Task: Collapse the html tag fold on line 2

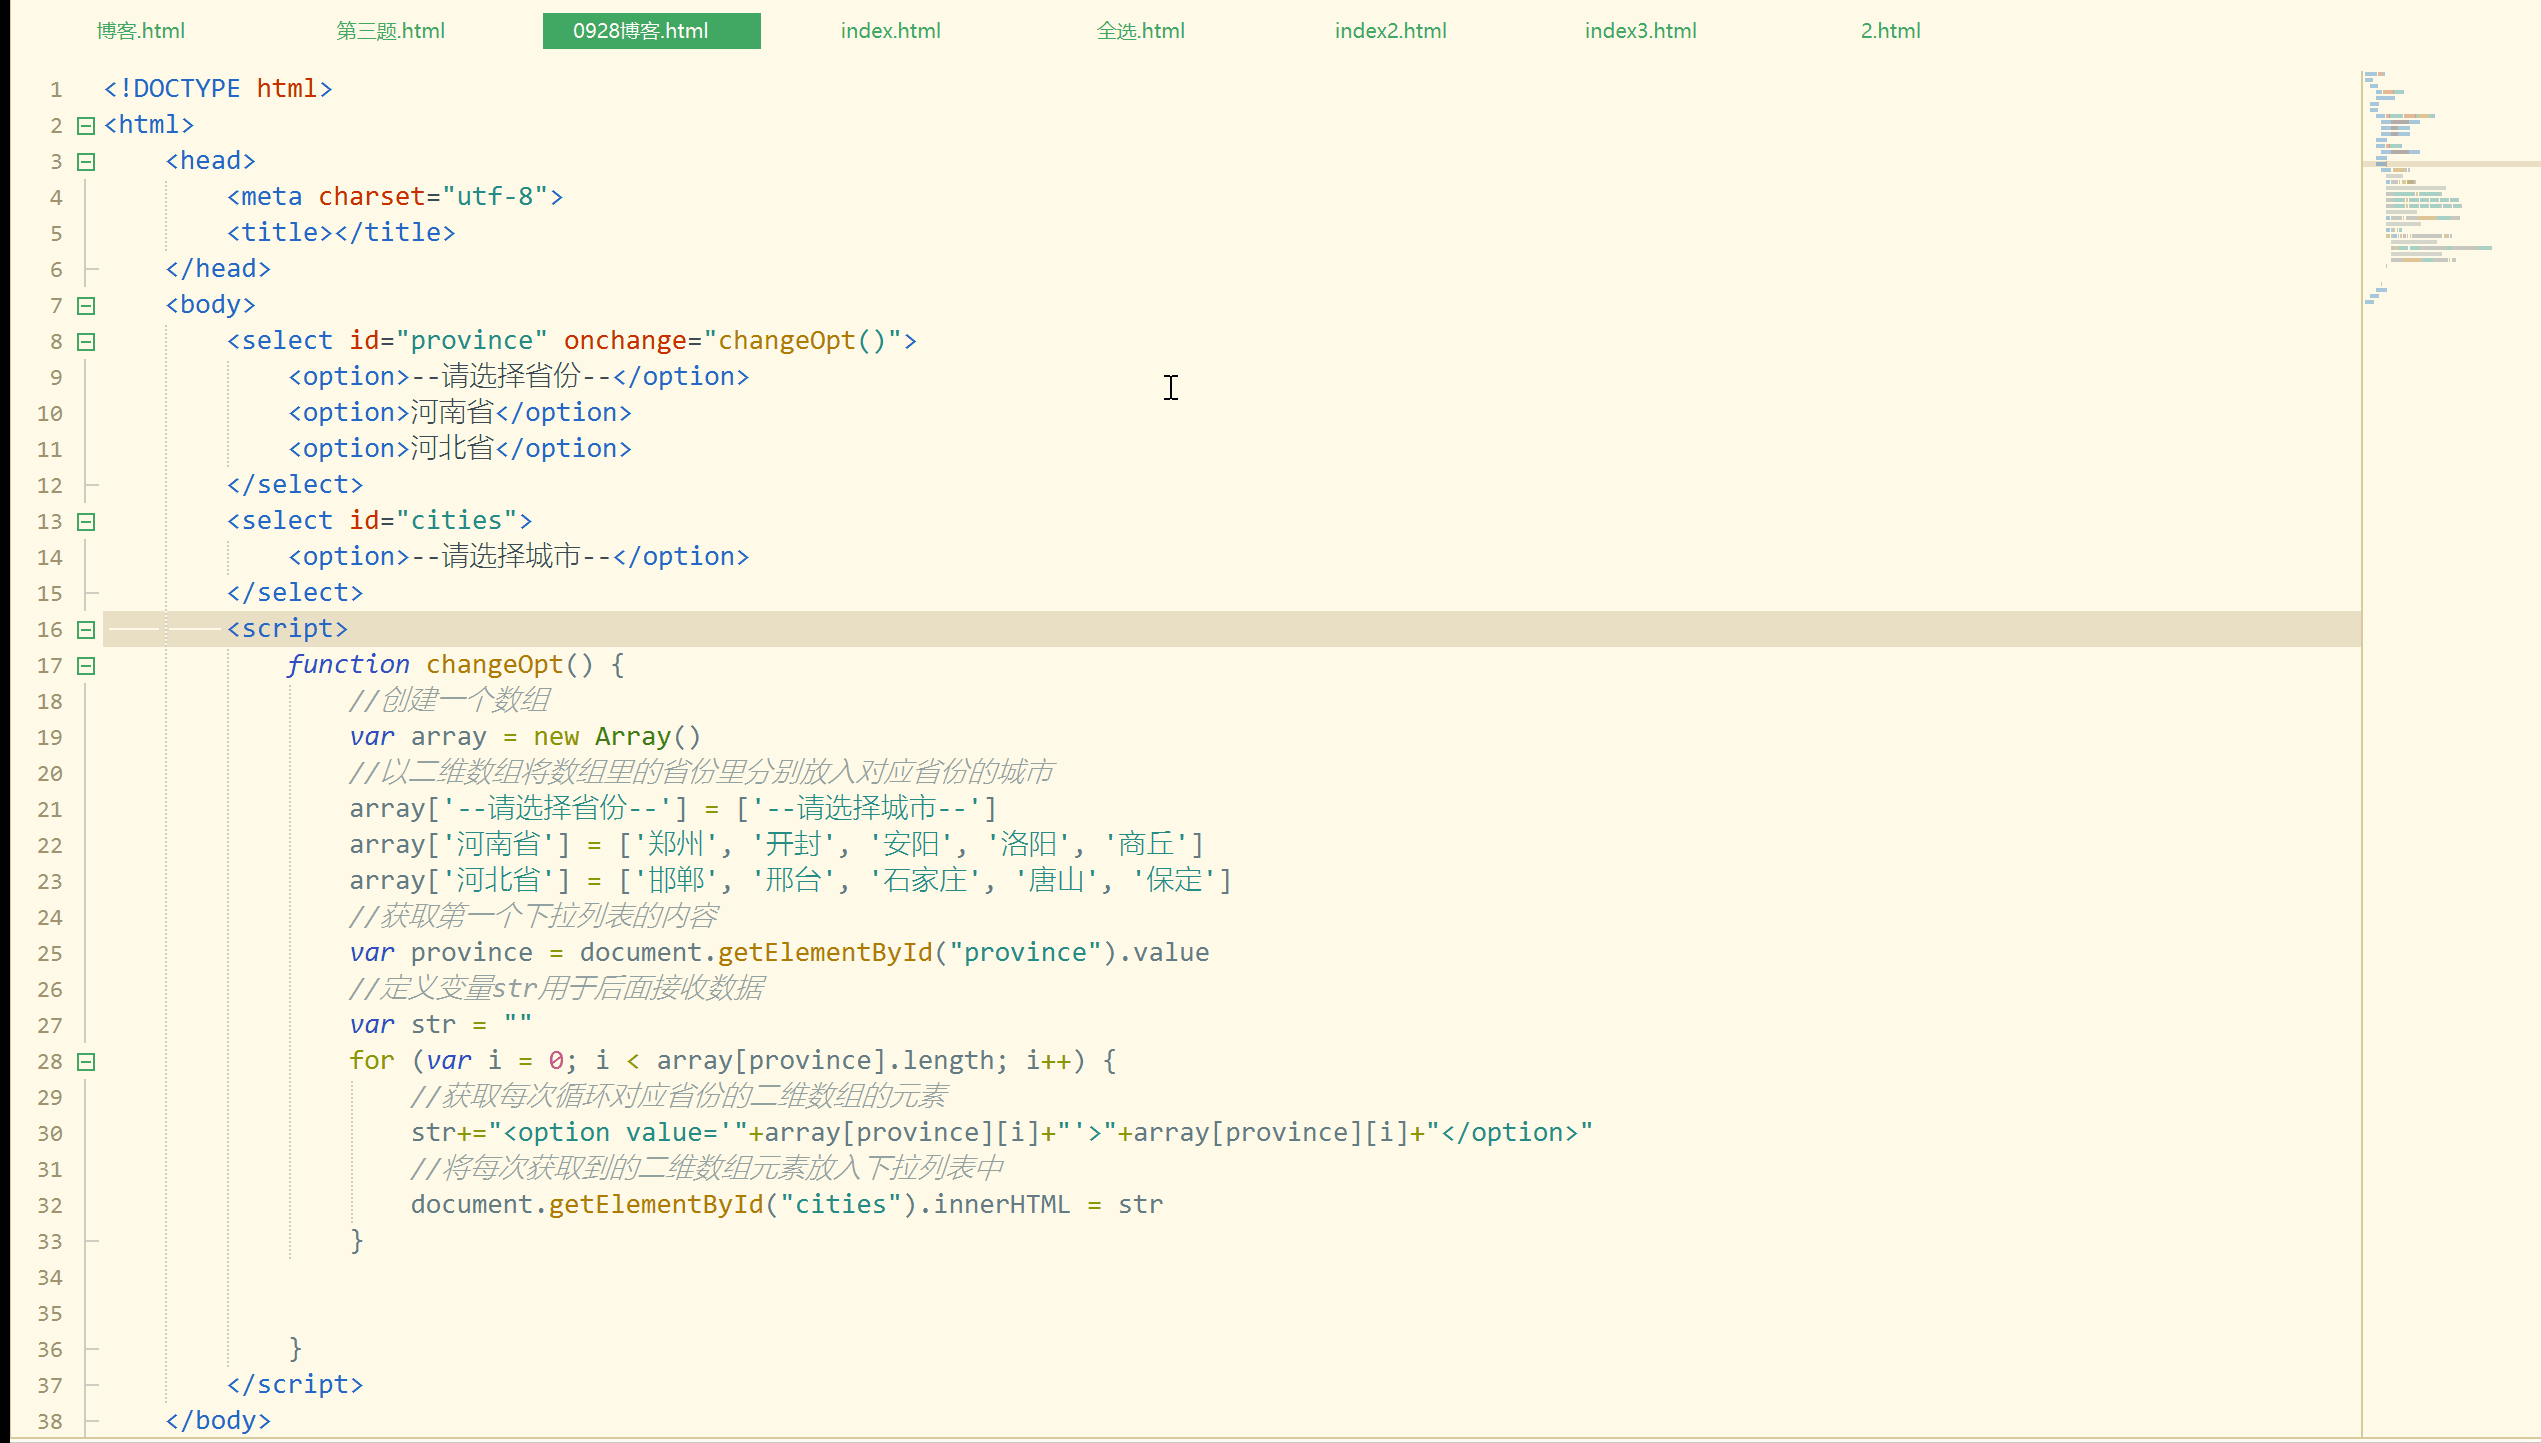Action: (x=86, y=126)
